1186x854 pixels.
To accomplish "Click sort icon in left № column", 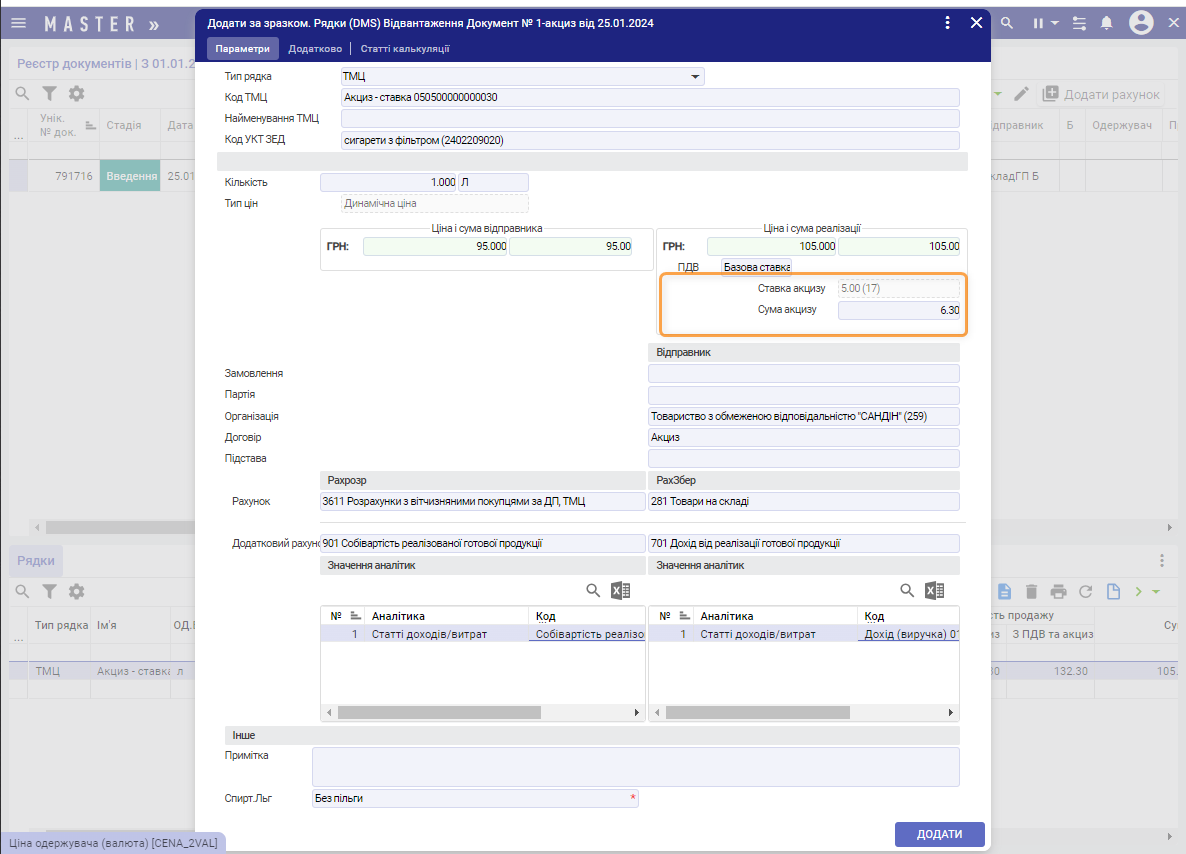I will (x=355, y=616).
